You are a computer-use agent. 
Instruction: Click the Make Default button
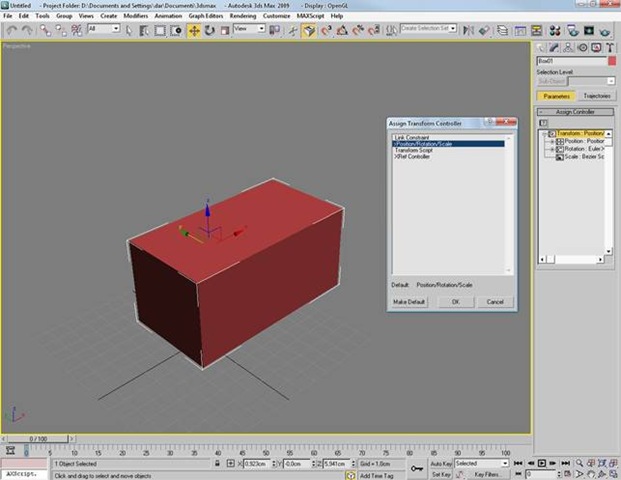(409, 301)
